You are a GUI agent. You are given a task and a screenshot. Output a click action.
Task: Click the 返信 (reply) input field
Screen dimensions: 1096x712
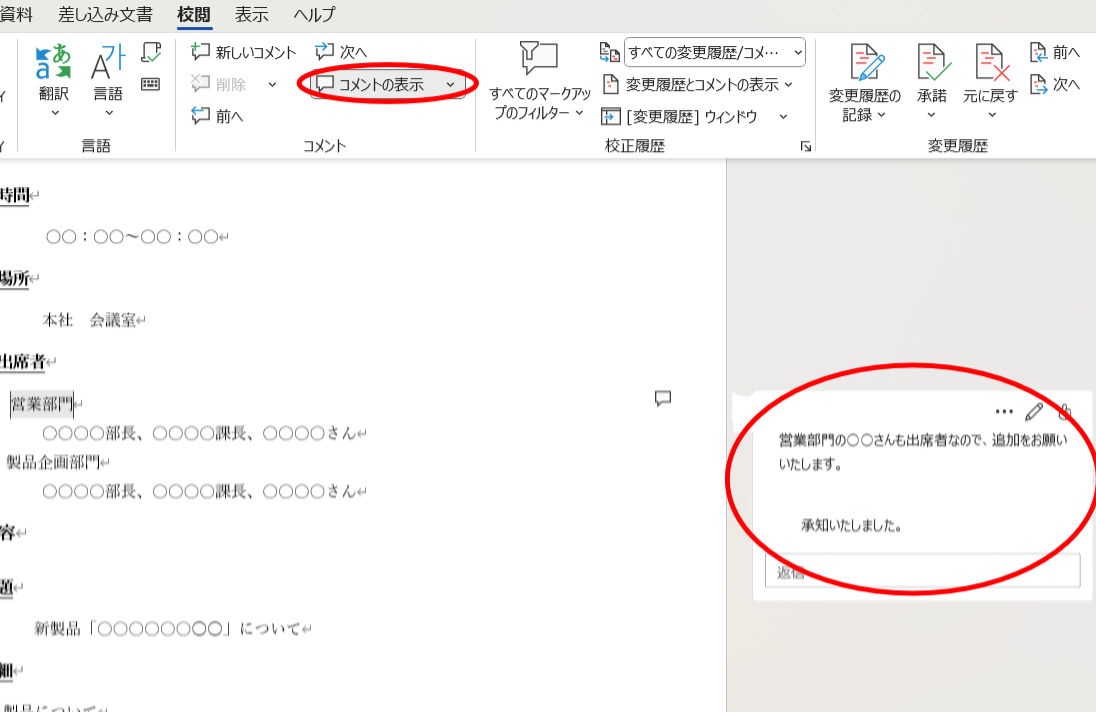(920, 570)
